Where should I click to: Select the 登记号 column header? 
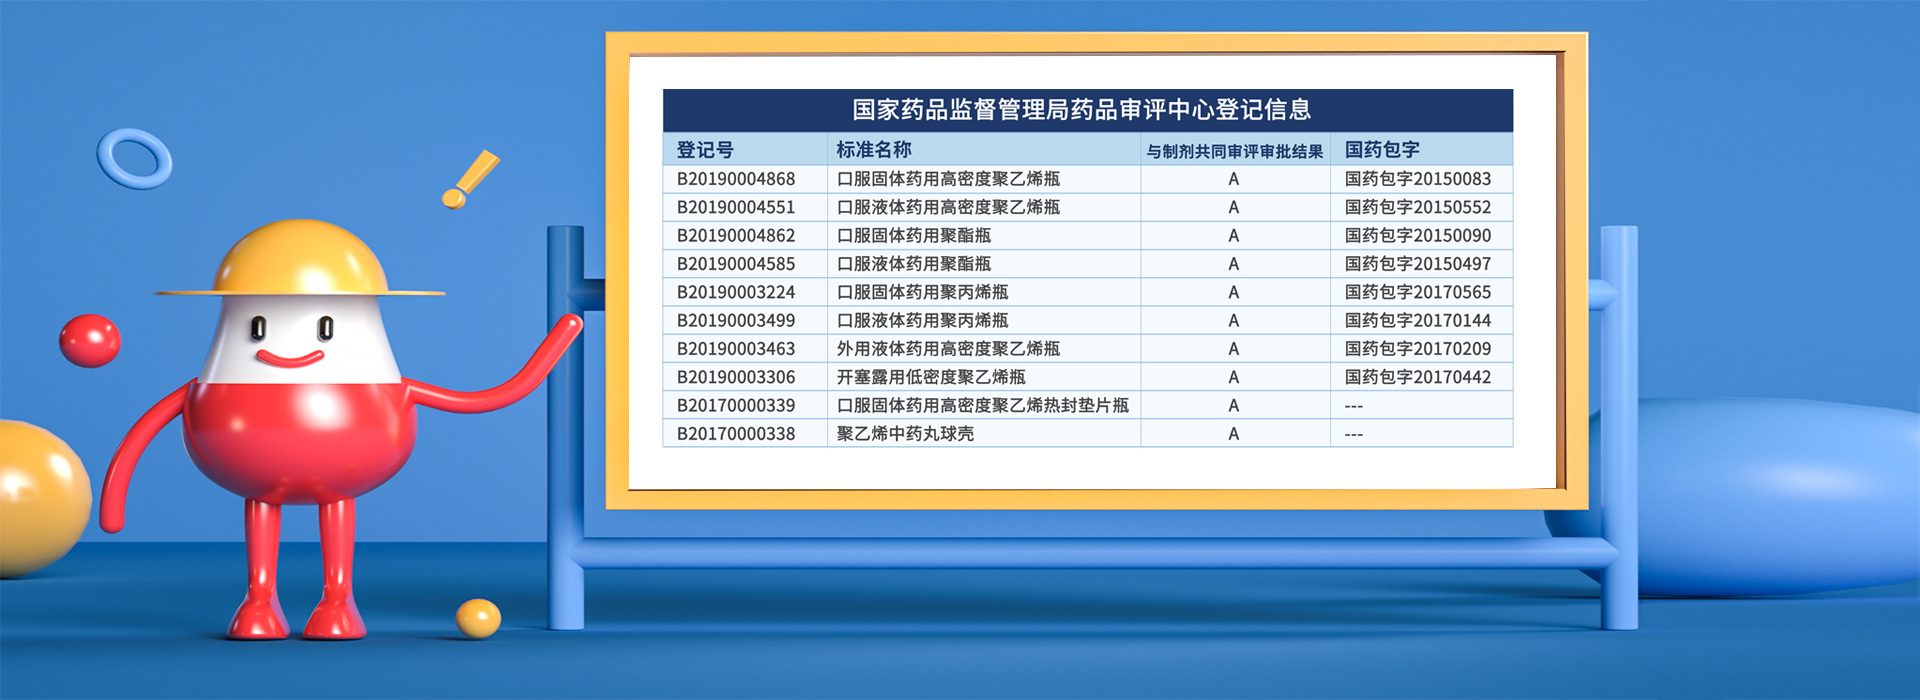click(x=705, y=150)
